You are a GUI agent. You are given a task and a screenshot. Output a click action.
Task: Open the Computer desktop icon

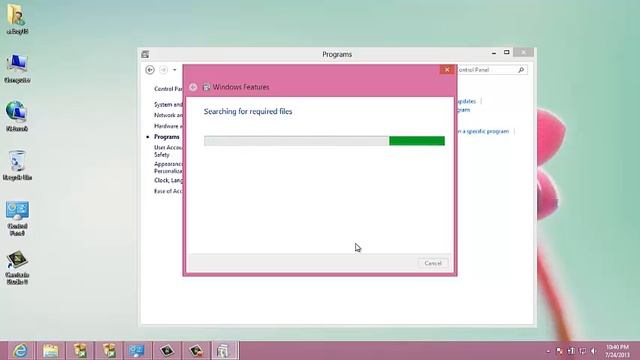pyautogui.click(x=17, y=68)
